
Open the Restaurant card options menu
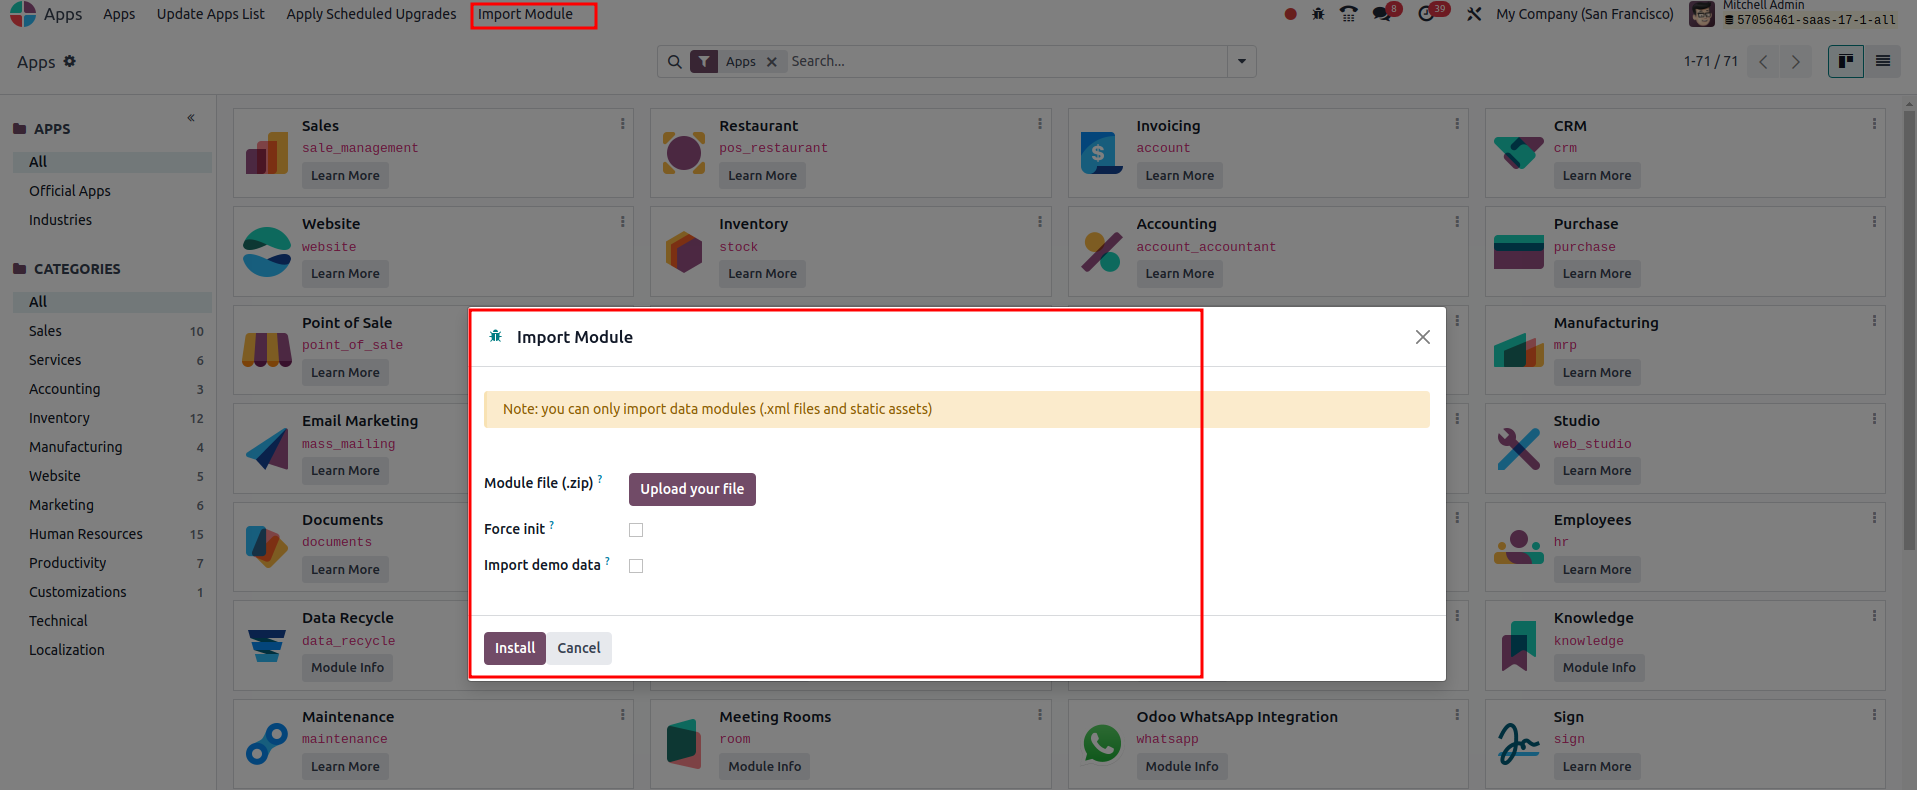point(1039,124)
